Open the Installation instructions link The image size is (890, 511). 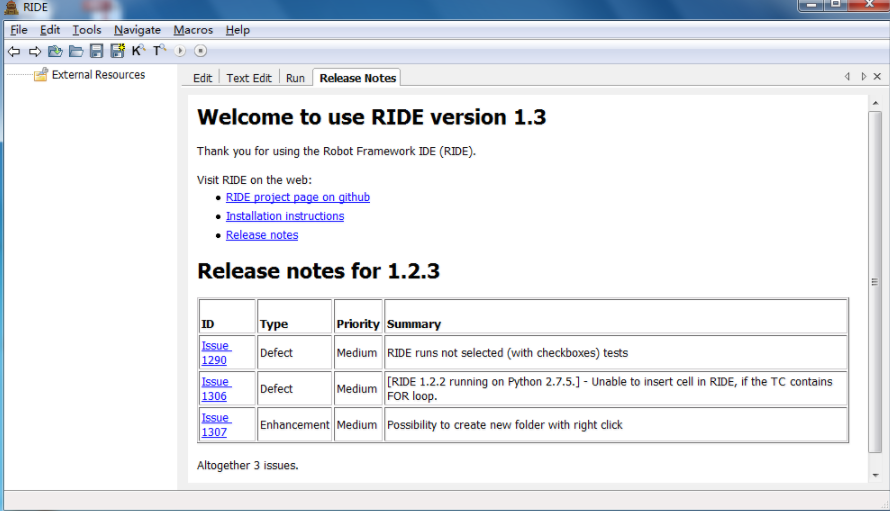coord(285,216)
